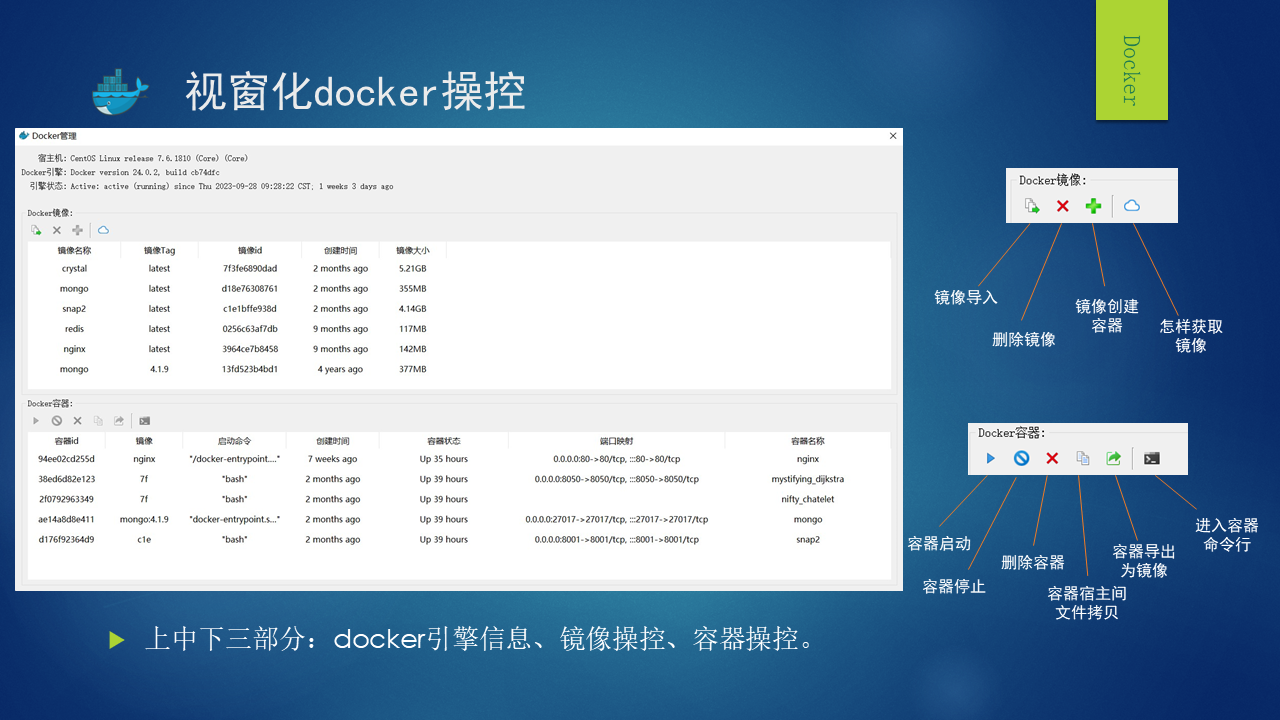Viewport: 1280px width, 720px height.
Task: Click enlarged blue stop circle icon in Docker容器 callout
Action: coord(1021,458)
